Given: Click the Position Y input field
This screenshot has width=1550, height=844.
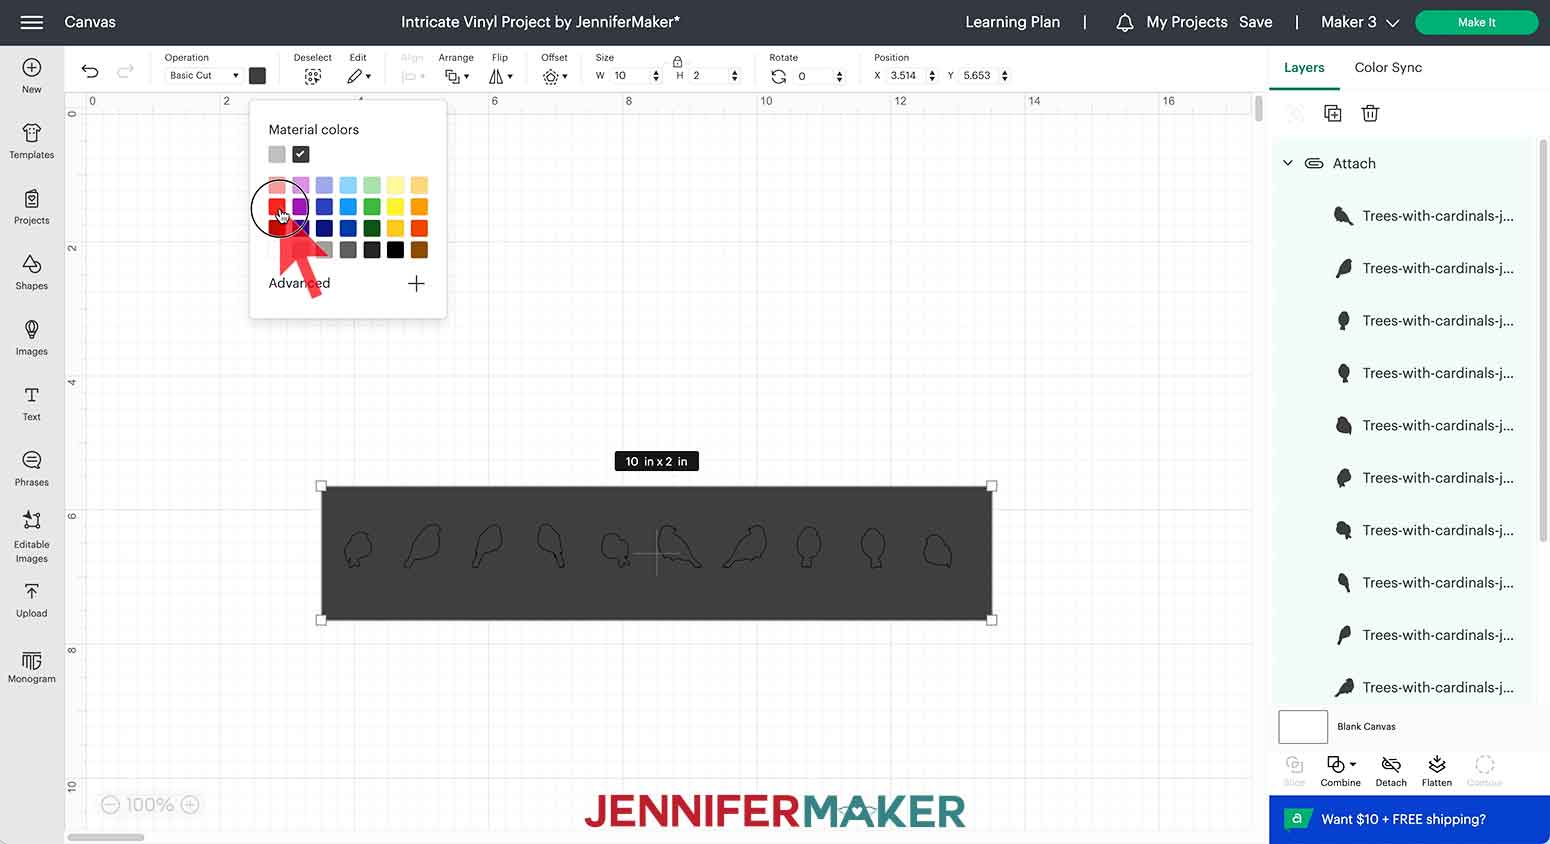Looking at the screenshot, I should coord(979,76).
